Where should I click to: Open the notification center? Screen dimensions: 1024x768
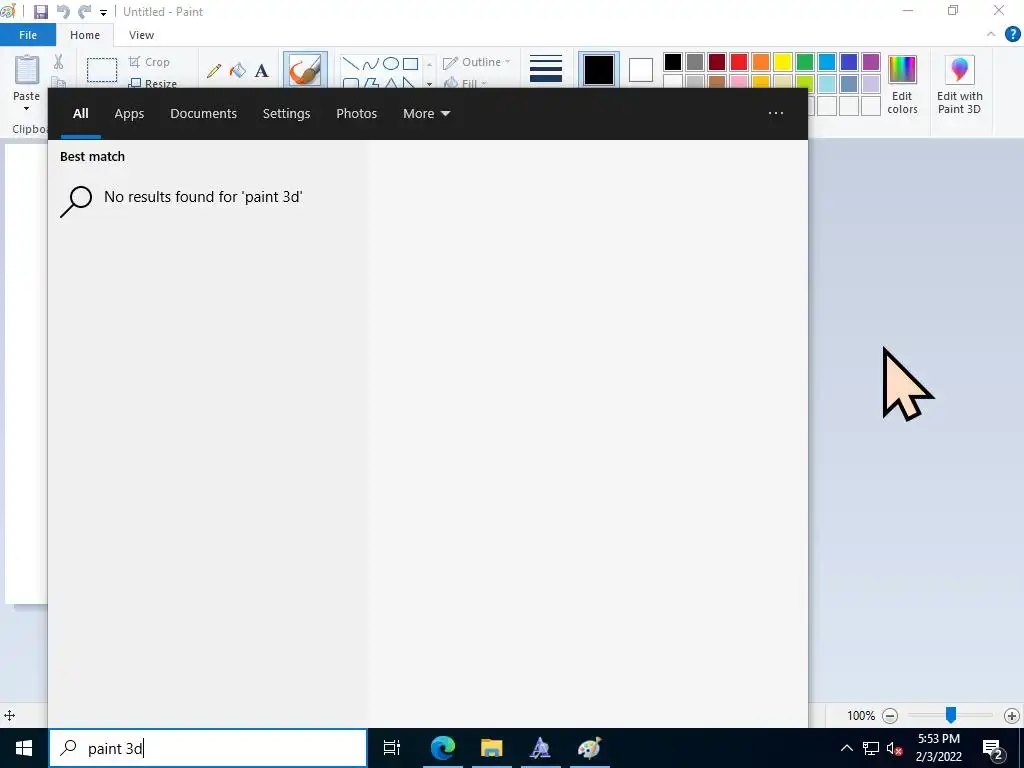(993, 748)
